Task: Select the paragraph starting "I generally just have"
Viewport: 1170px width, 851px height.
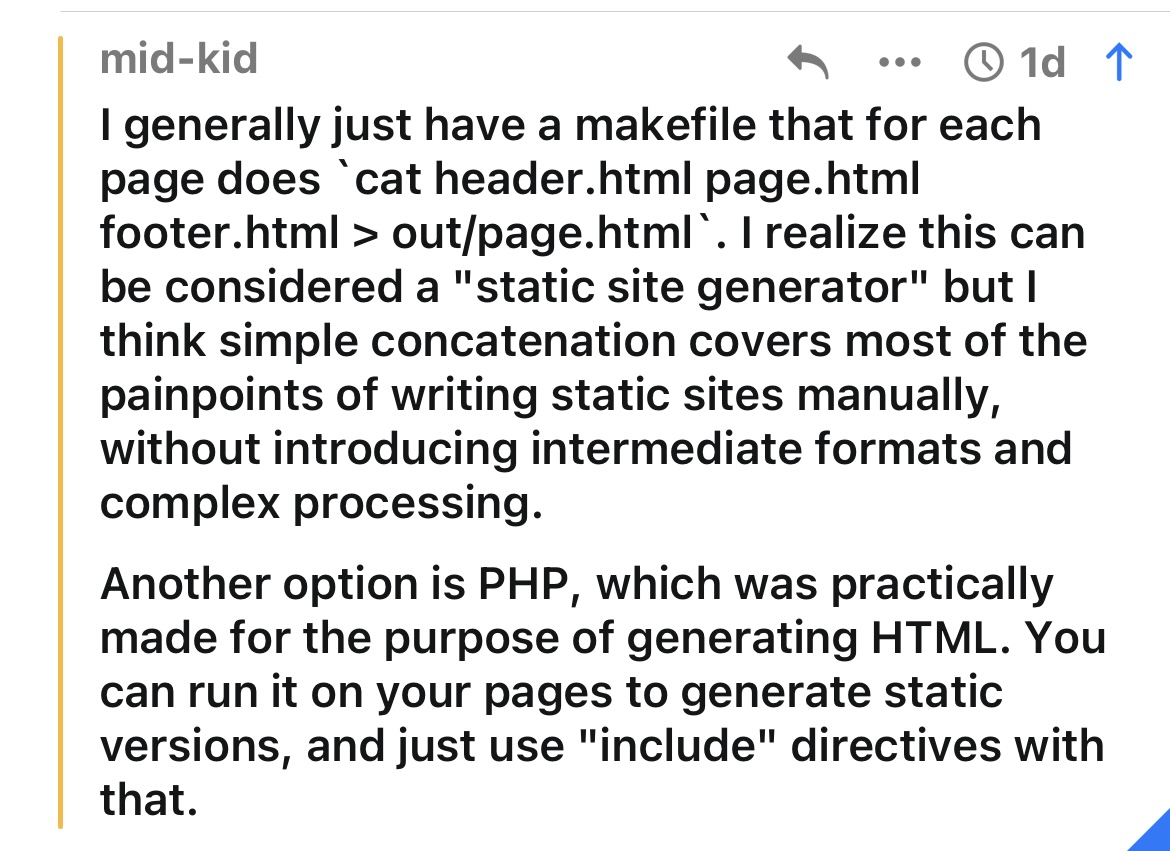Action: (x=593, y=314)
